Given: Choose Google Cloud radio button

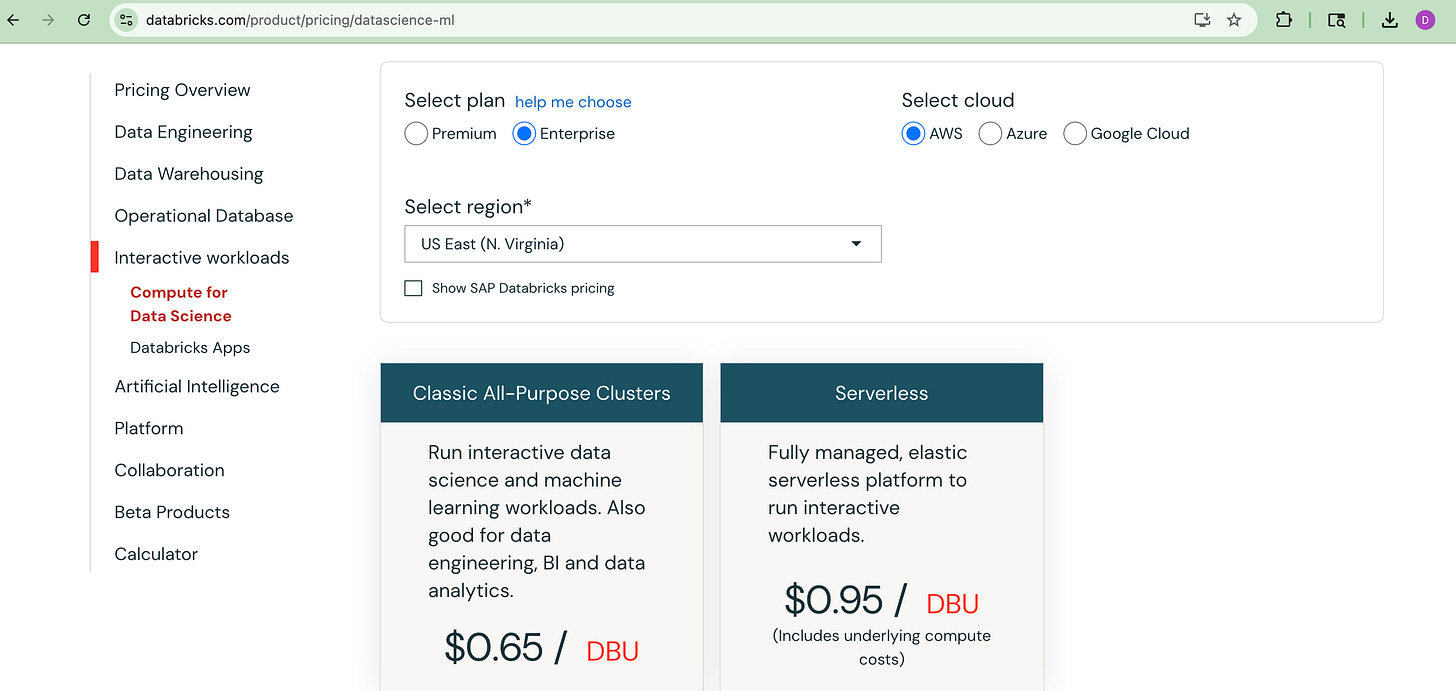Looking at the screenshot, I should 1075,134.
